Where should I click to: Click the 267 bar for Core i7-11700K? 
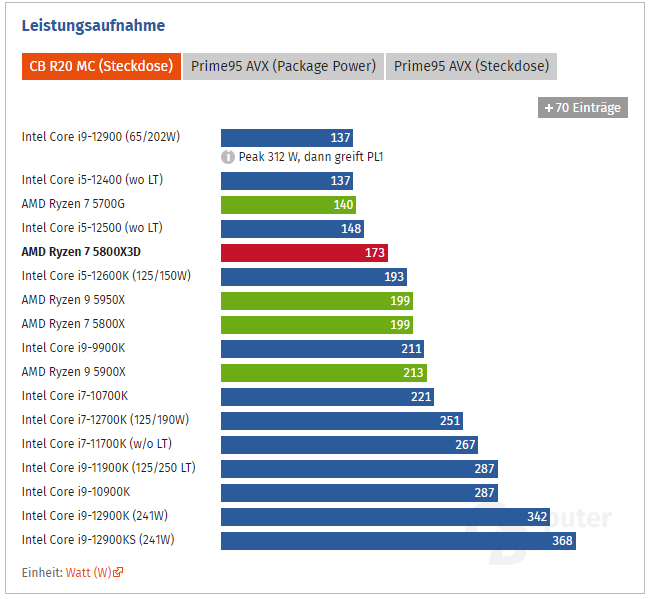tap(350, 445)
